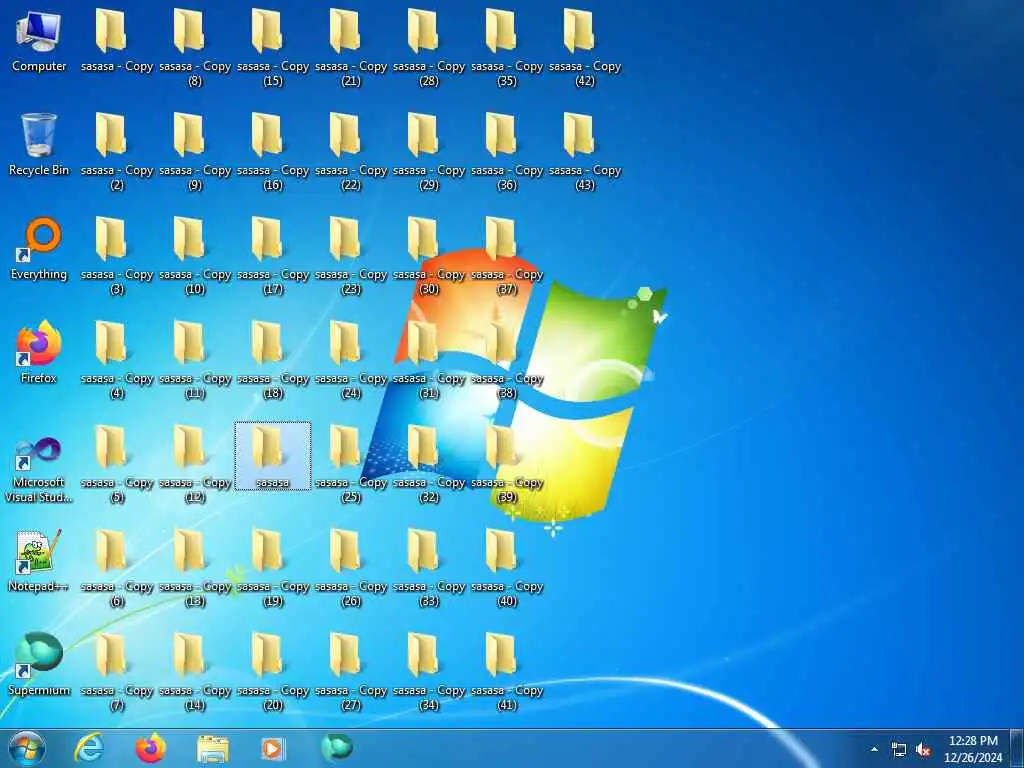
Task: Open Windows Explorer from the taskbar
Action: [213, 748]
